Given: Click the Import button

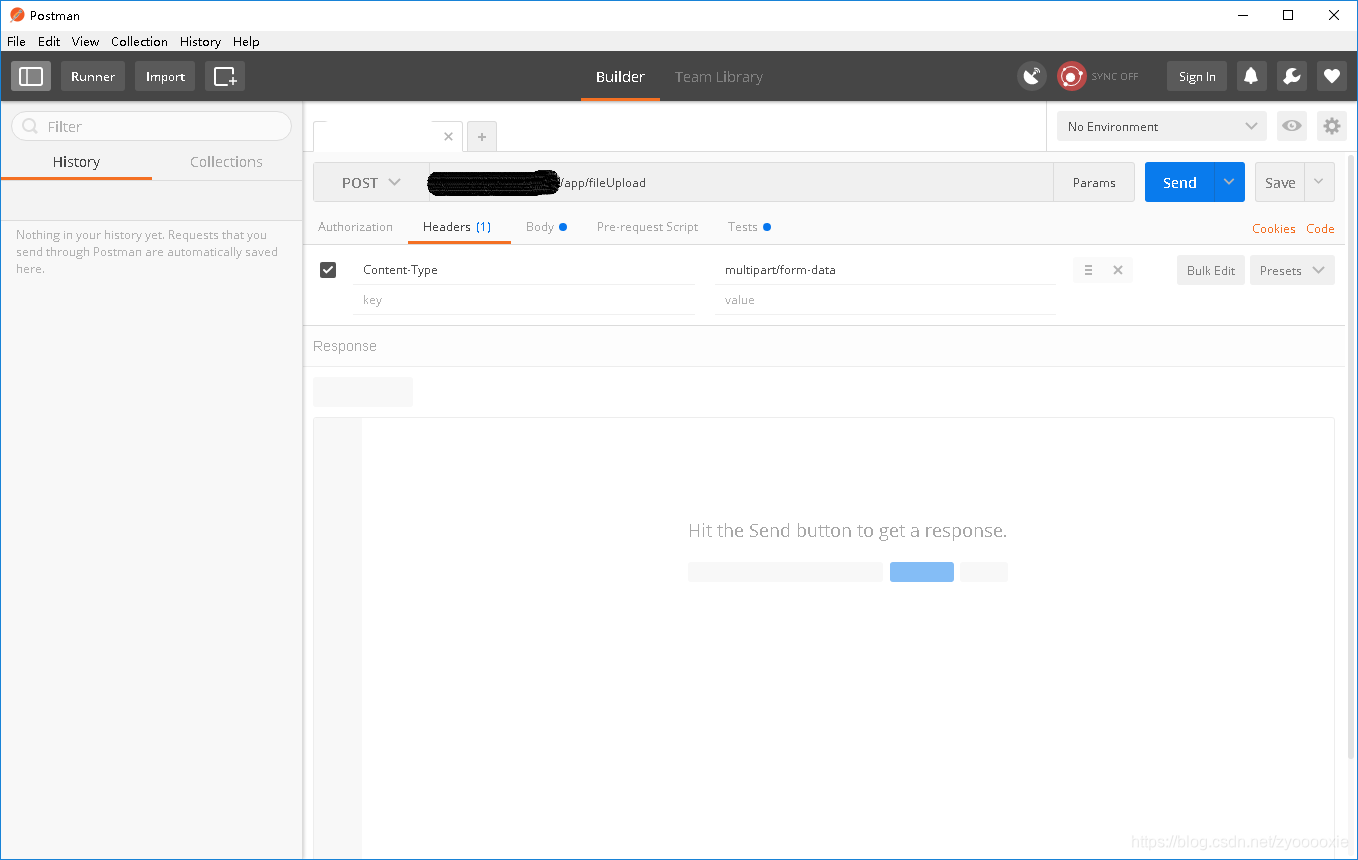Looking at the screenshot, I should coord(165,76).
